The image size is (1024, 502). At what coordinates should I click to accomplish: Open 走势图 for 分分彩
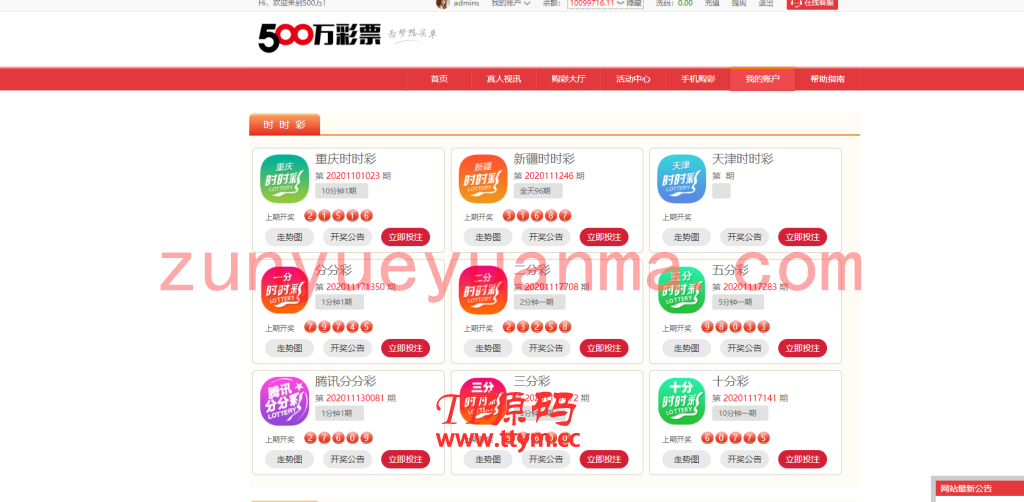tap(289, 348)
